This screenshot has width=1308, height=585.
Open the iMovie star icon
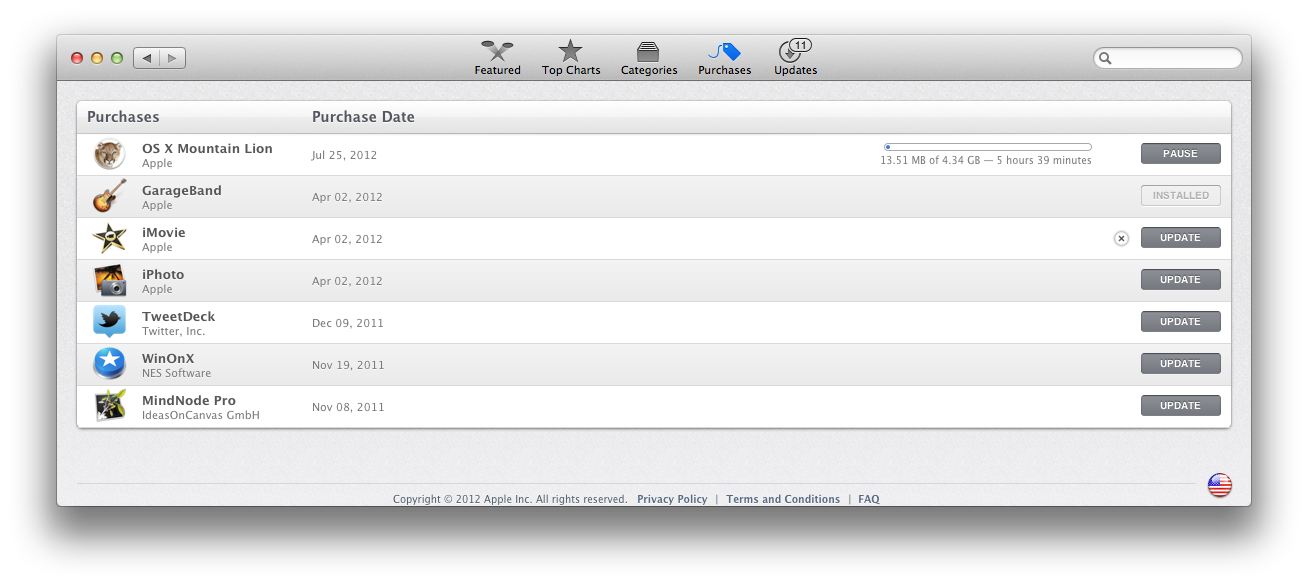point(109,239)
